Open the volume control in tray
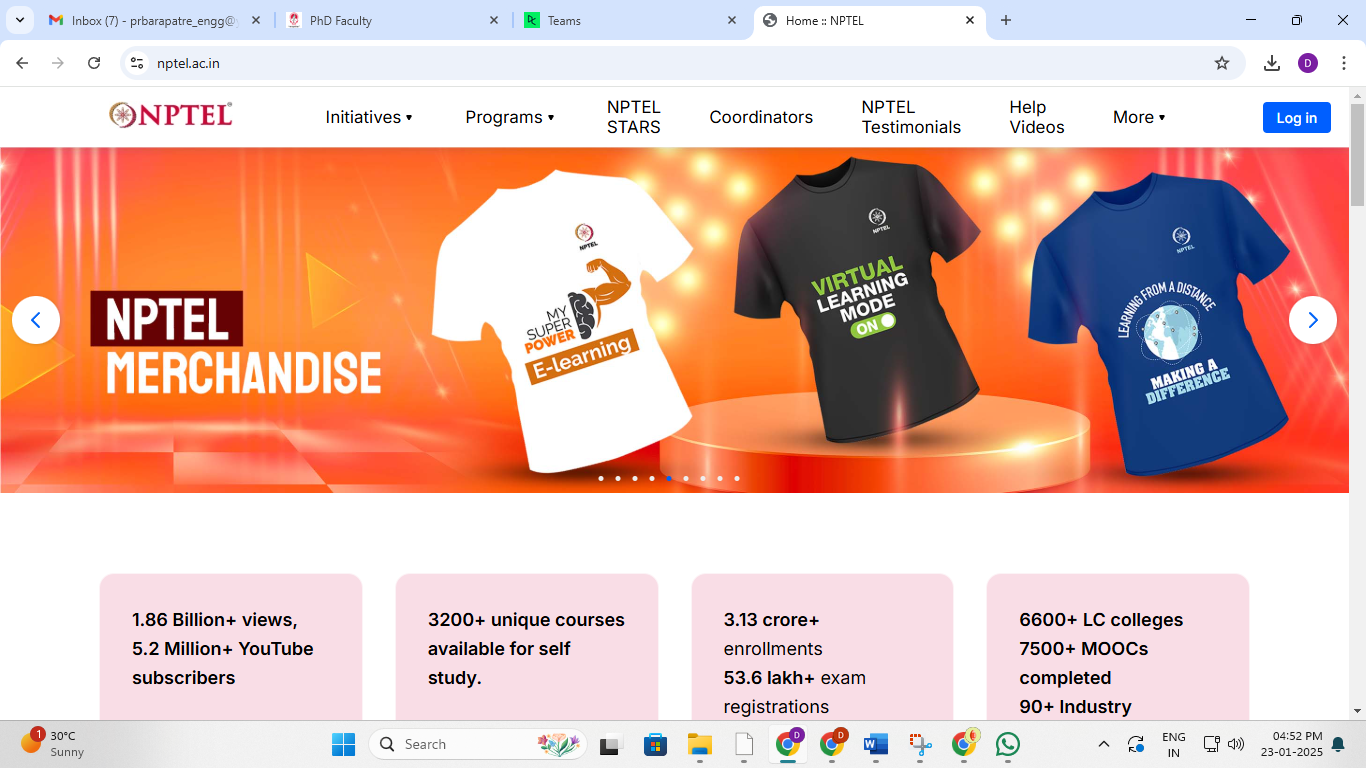 [1236, 744]
